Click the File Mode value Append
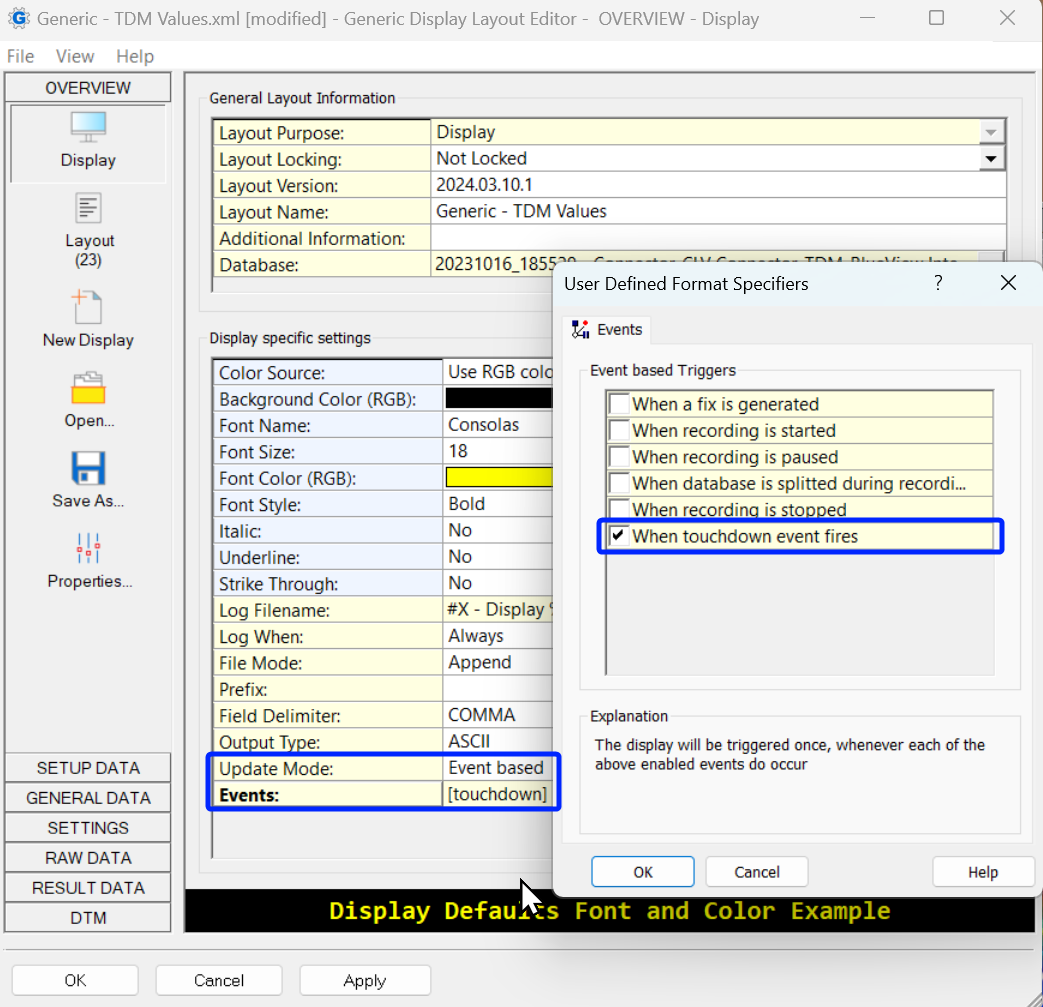 (x=498, y=662)
